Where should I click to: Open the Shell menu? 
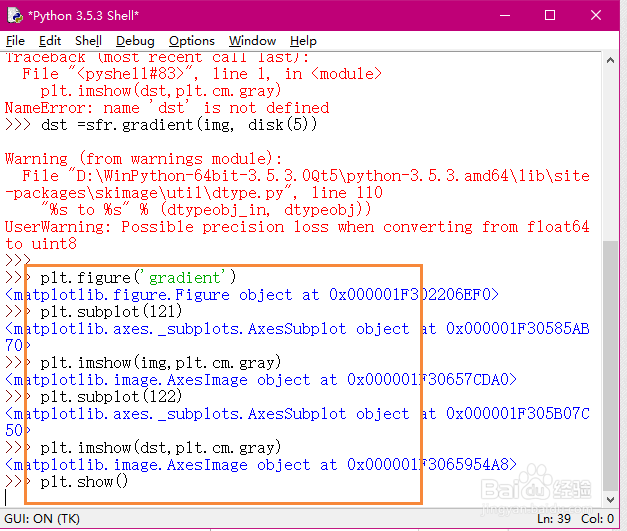88,41
